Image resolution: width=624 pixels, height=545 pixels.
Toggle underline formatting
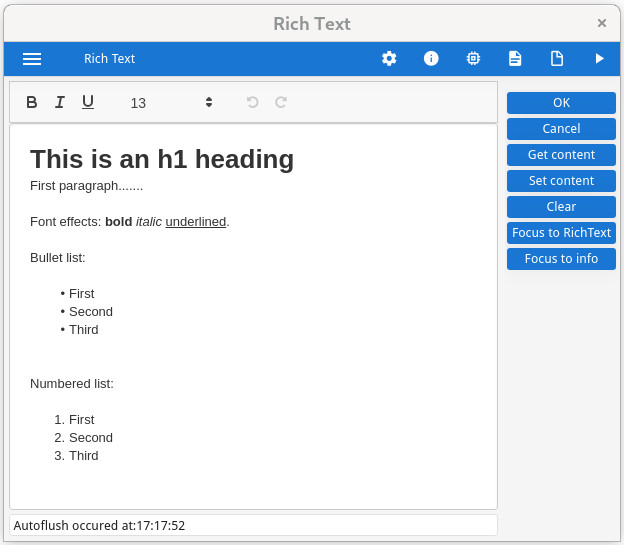pos(88,102)
